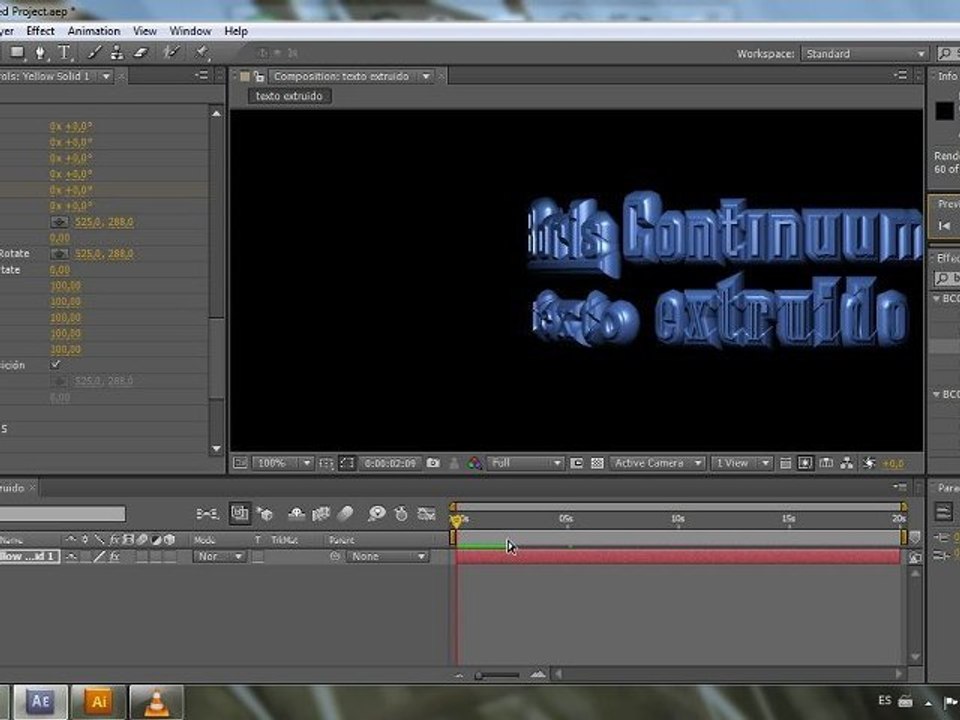Toggle hide shy layers in timeline

(x=296, y=514)
